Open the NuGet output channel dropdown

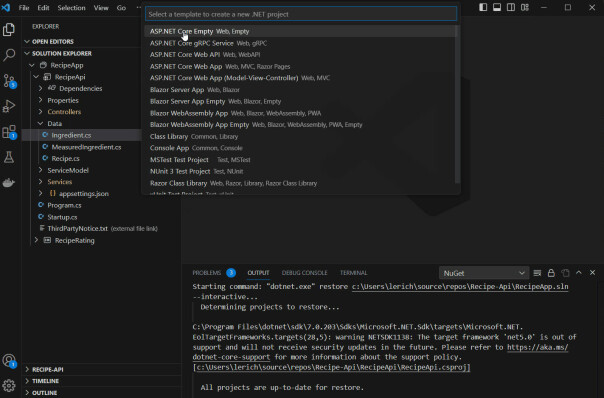(483, 273)
